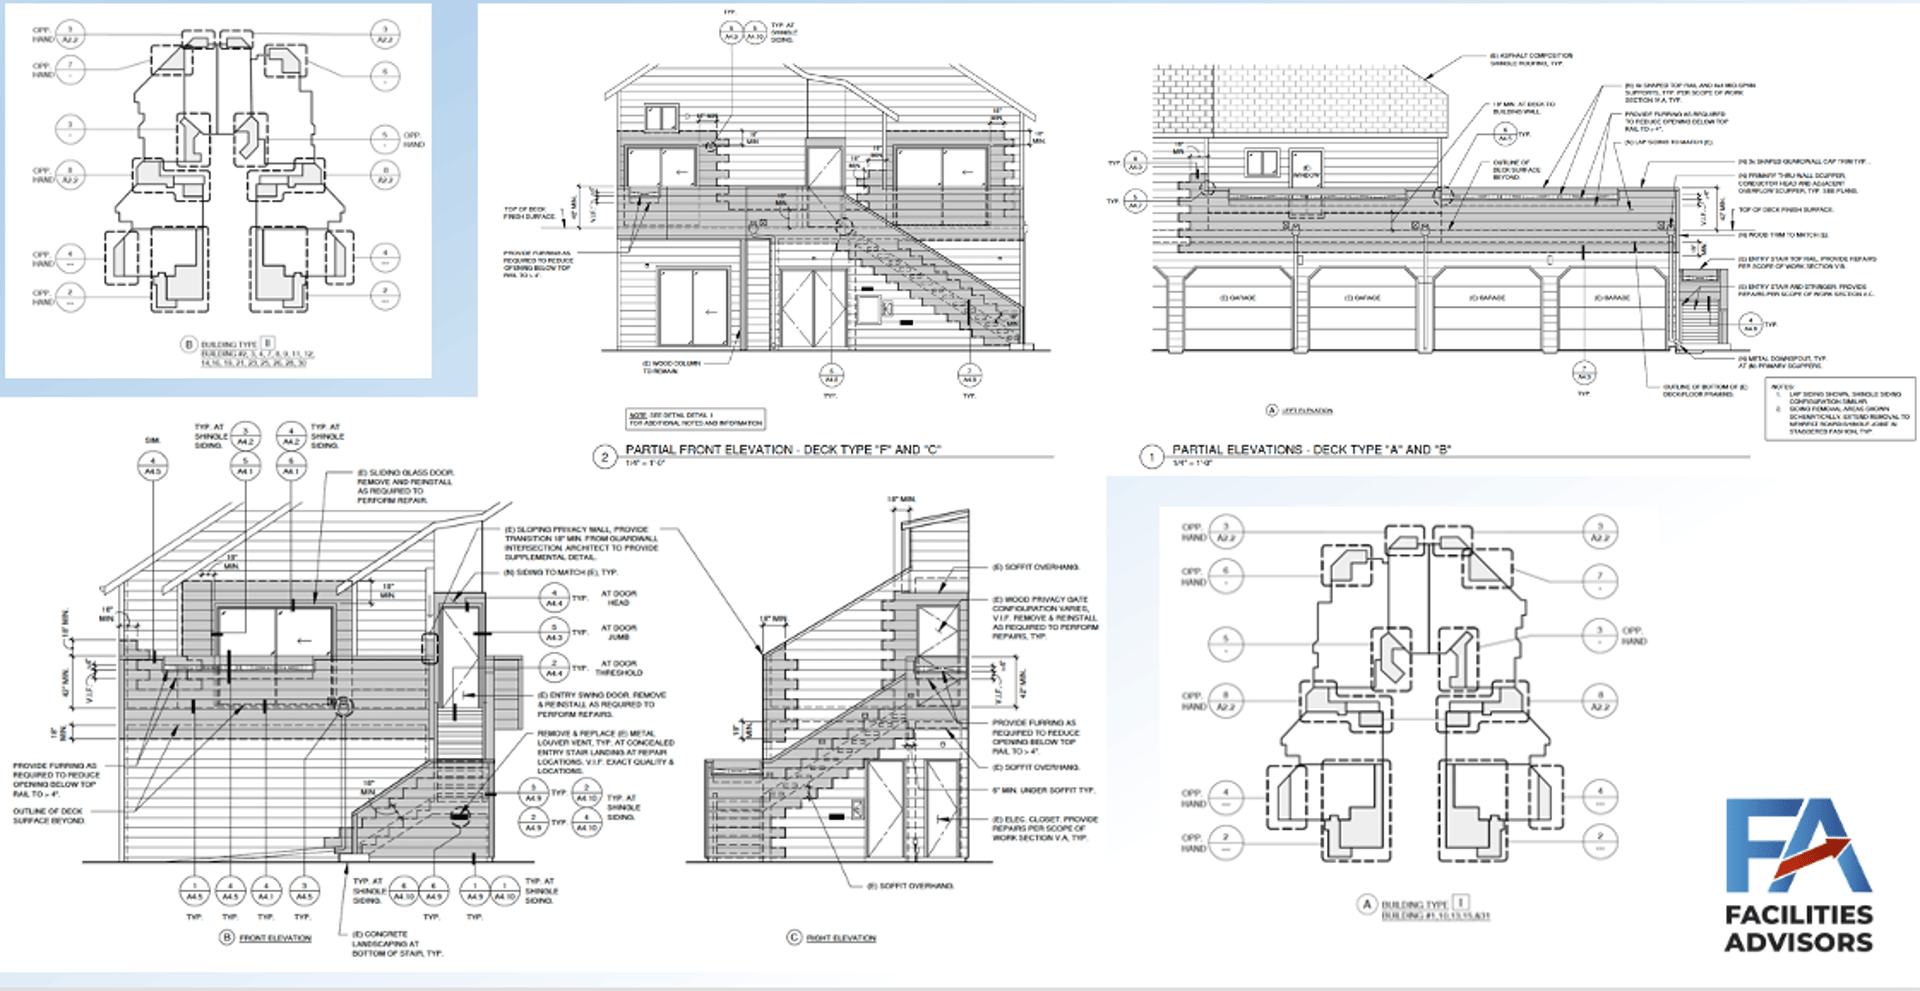Click the 'AT DOOR JAMB' label

pos(618,633)
